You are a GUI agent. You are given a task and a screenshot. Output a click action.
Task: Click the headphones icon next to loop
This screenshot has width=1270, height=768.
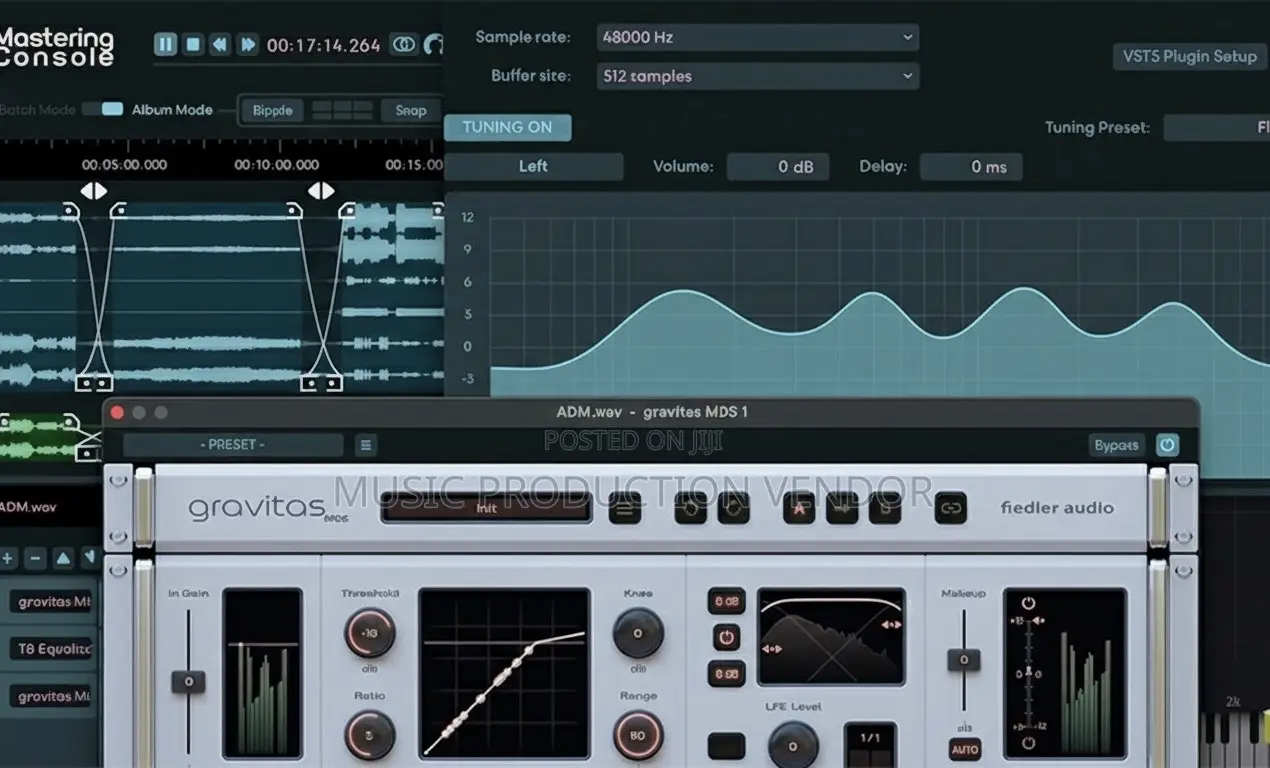coord(434,45)
